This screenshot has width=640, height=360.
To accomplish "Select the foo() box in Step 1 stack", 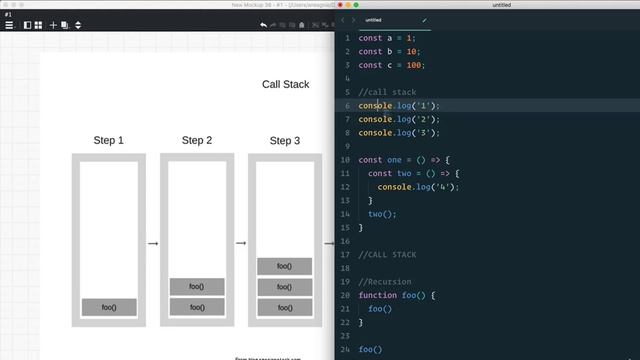I will [x=109, y=307].
